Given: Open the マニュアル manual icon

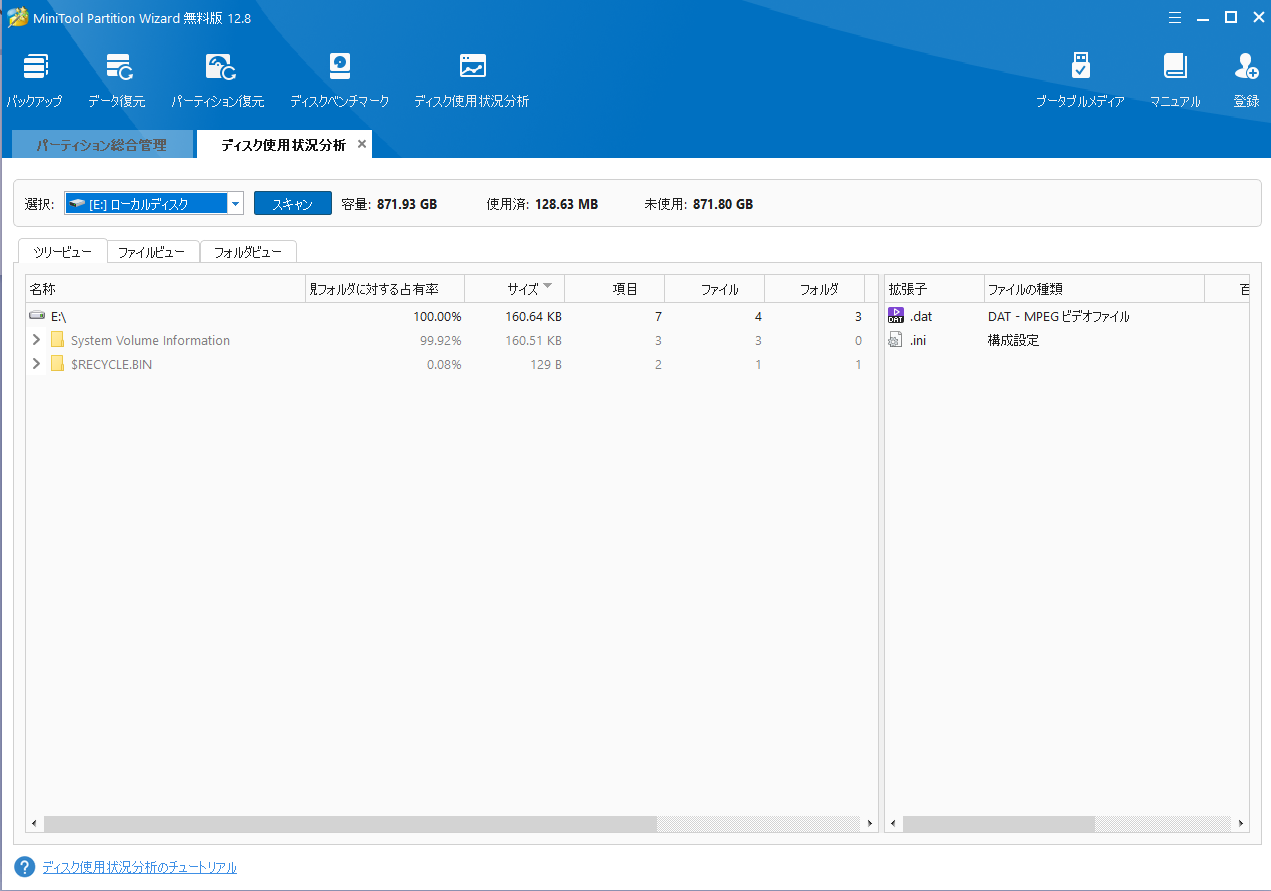Looking at the screenshot, I should pyautogui.click(x=1175, y=68).
